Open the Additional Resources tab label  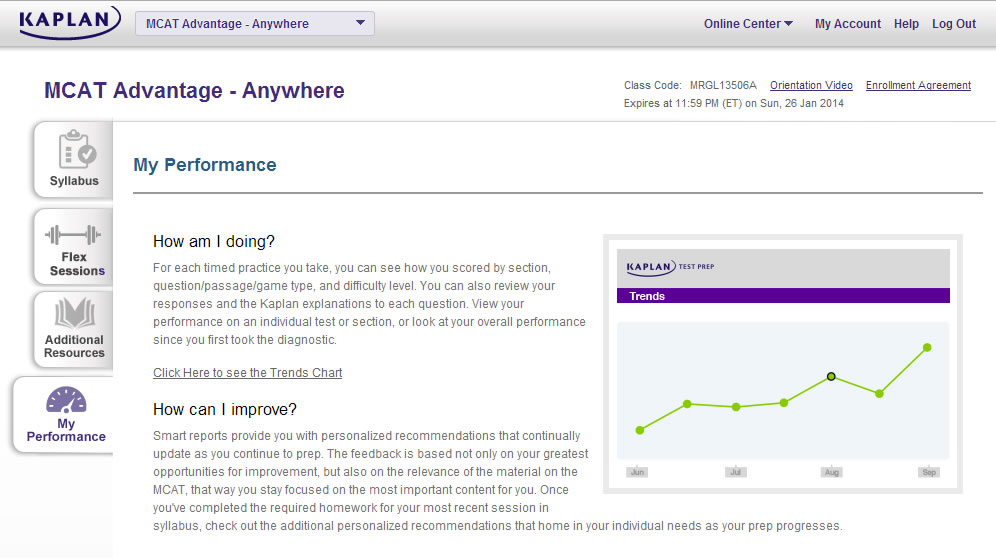click(74, 346)
